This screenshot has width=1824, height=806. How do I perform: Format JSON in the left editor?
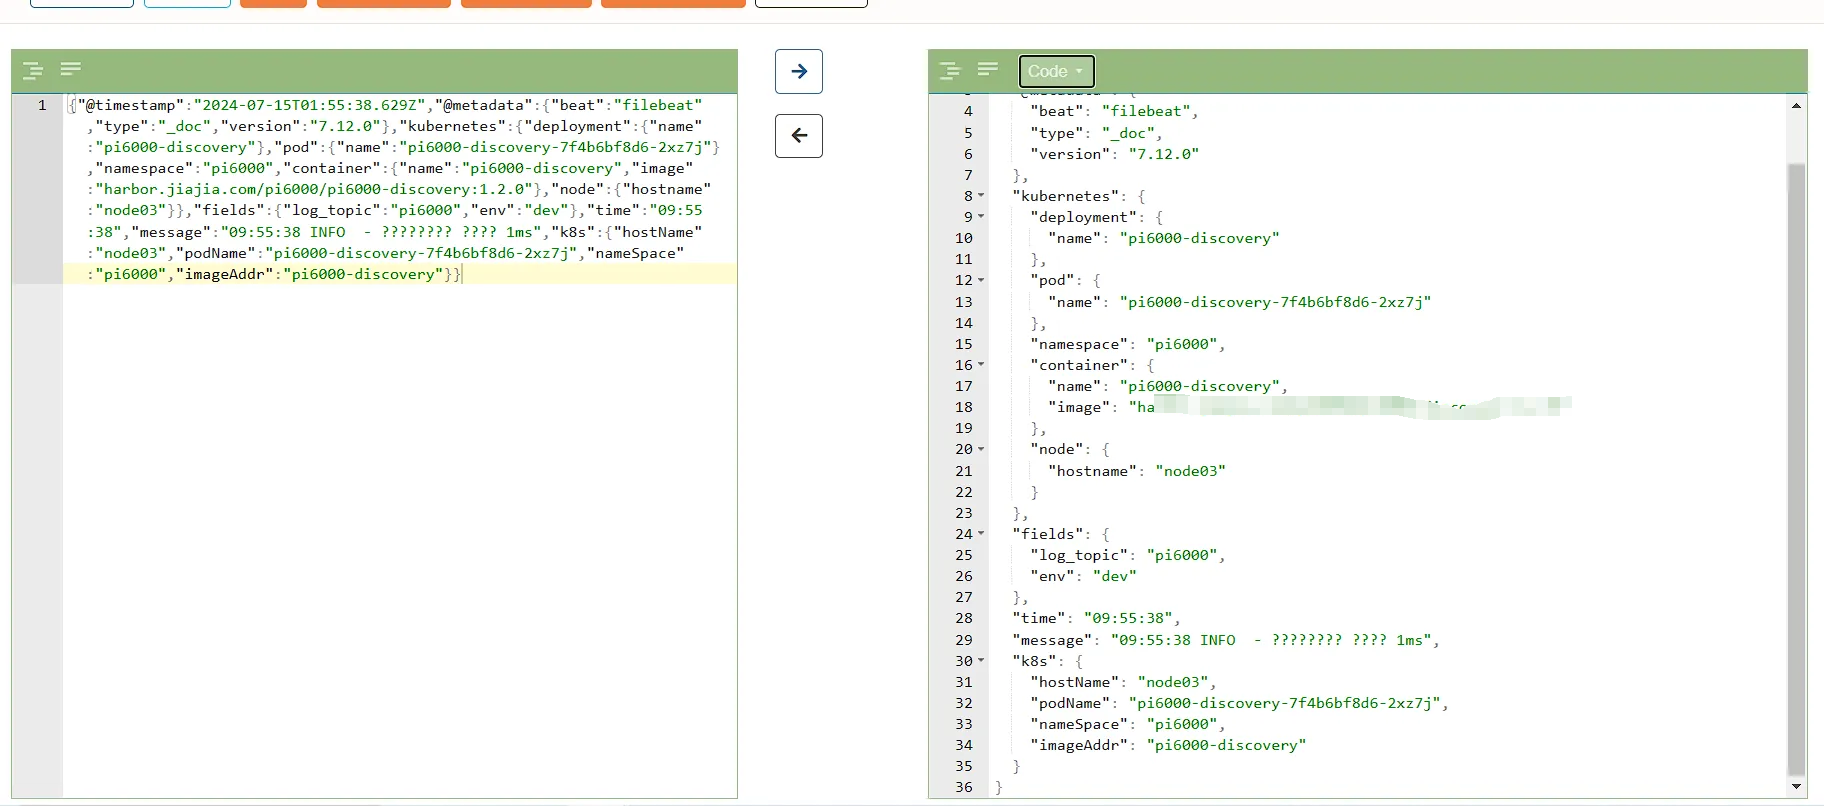32,70
